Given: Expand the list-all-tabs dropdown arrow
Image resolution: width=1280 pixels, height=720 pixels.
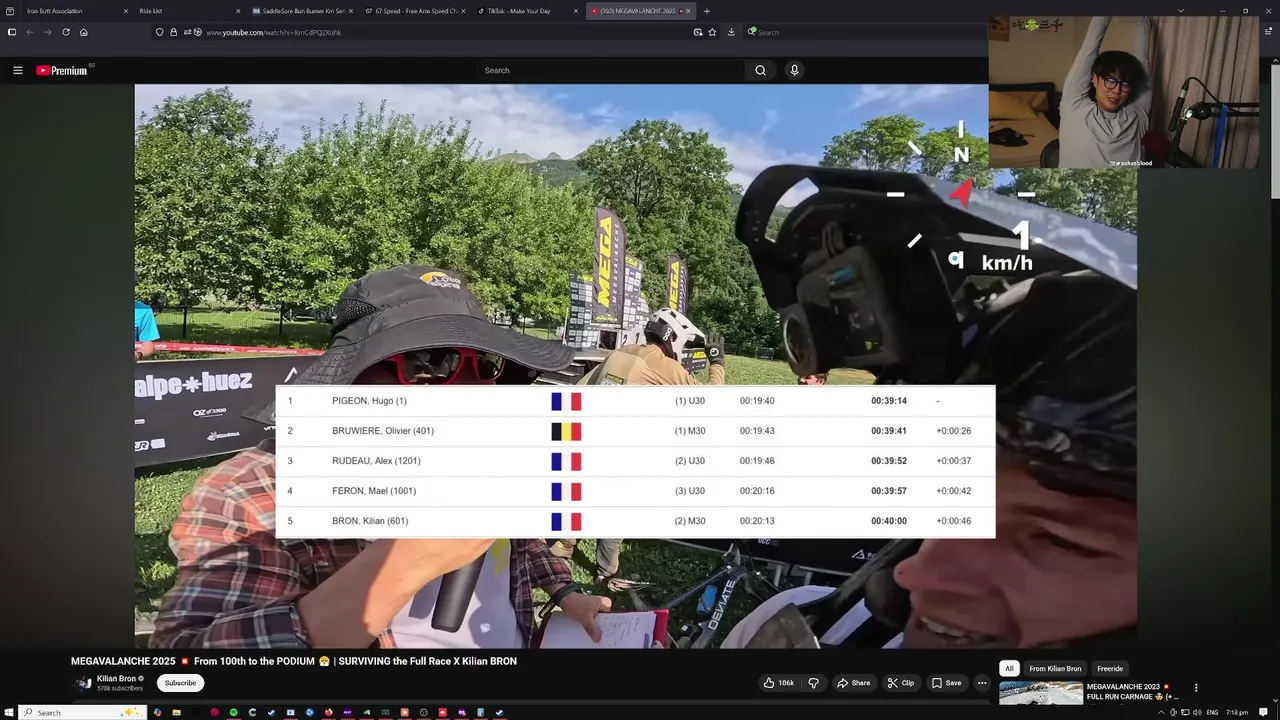Looking at the screenshot, I should (x=1181, y=11).
